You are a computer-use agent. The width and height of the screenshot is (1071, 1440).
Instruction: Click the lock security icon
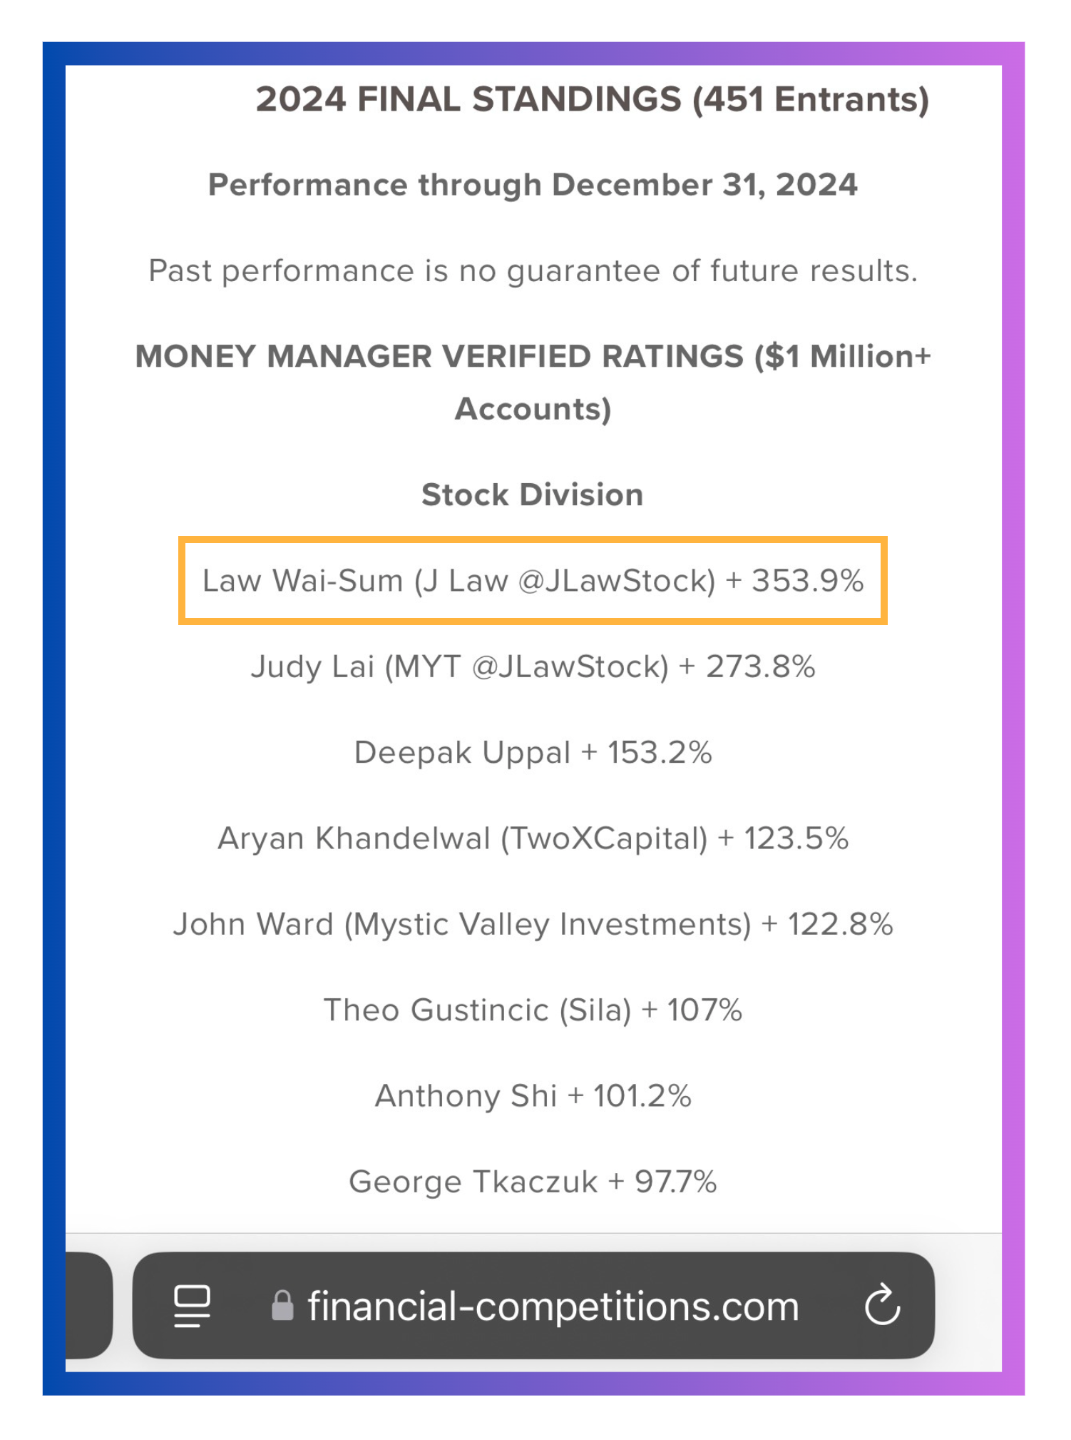[283, 1306]
